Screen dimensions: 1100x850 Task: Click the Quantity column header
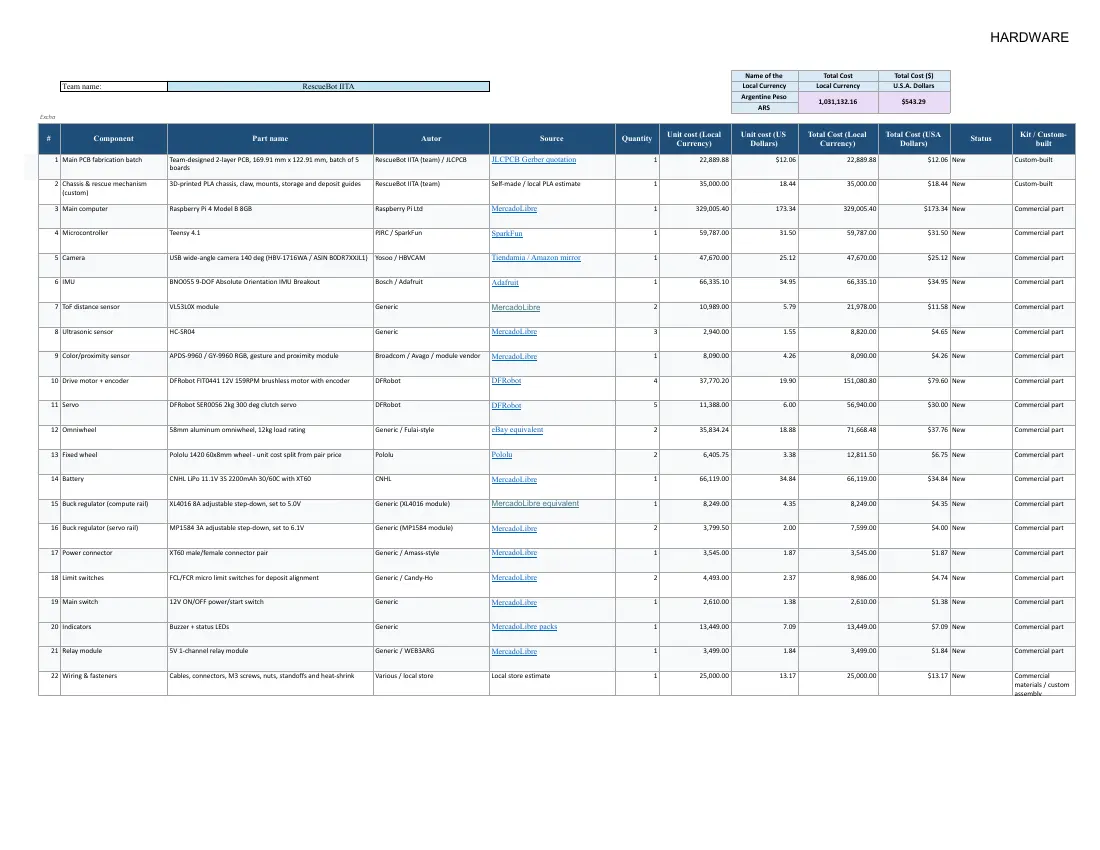point(637,139)
